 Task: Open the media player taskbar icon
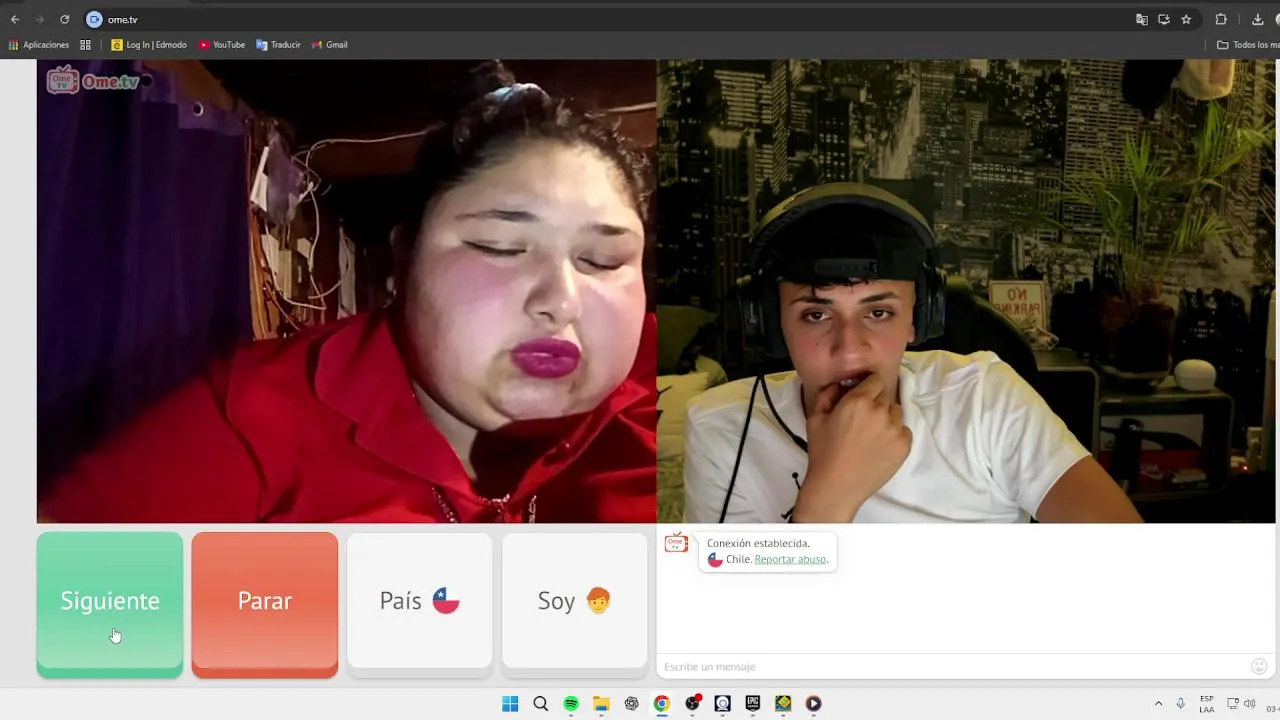tap(814, 704)
